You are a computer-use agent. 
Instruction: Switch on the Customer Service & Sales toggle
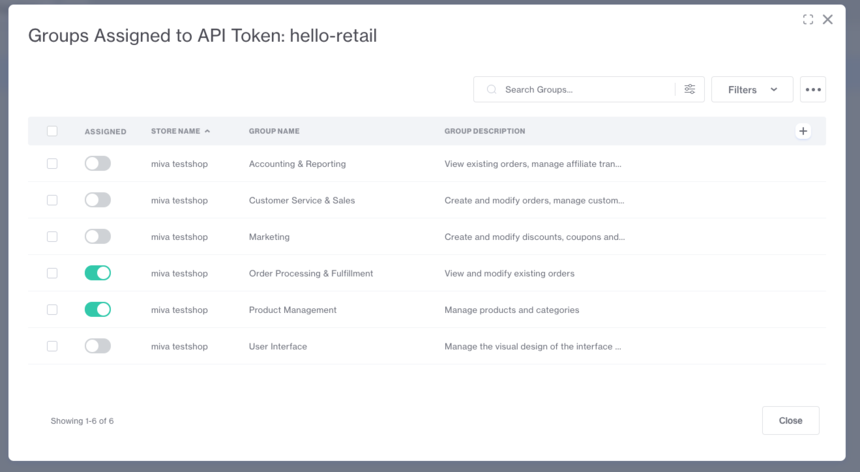click(98, 200)
